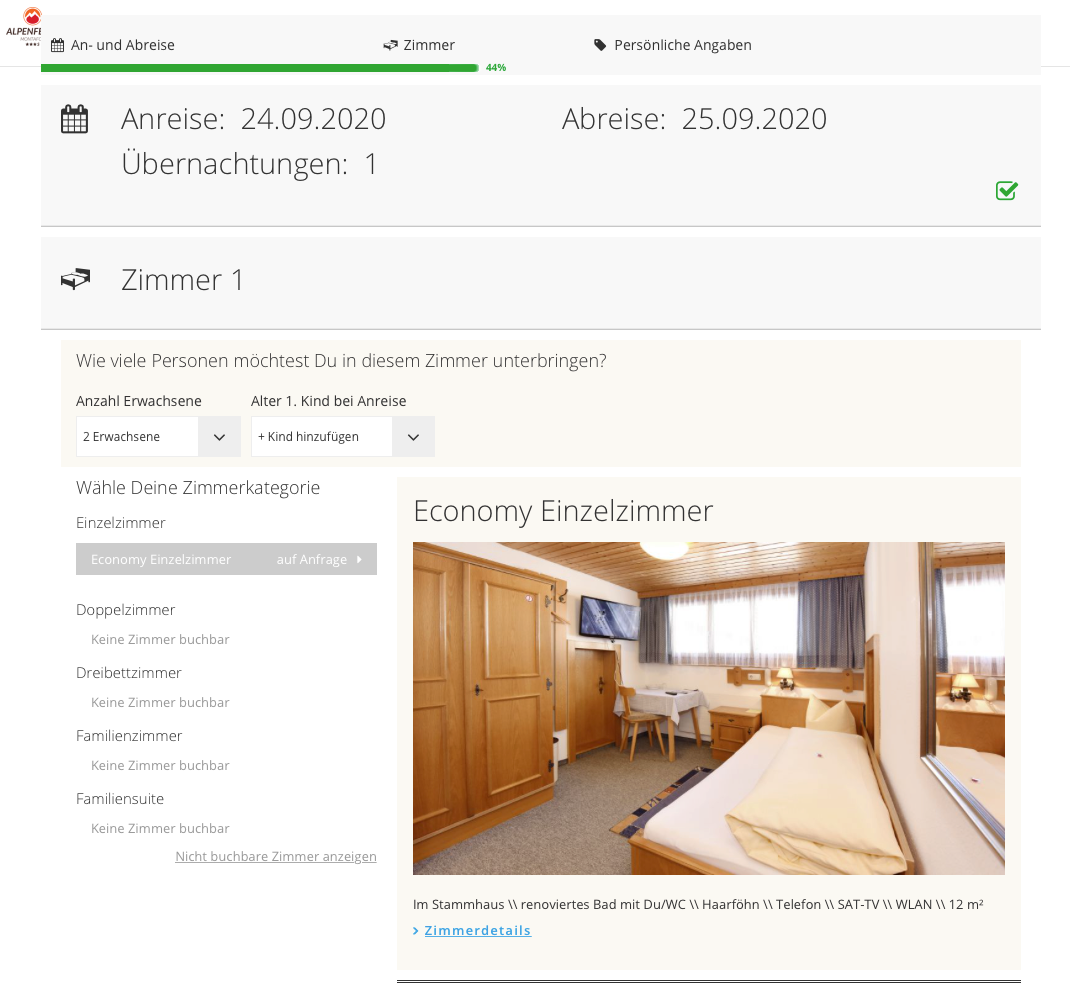Click the green checkmark in date section

pyautogui.click(x=1006, y=190)
